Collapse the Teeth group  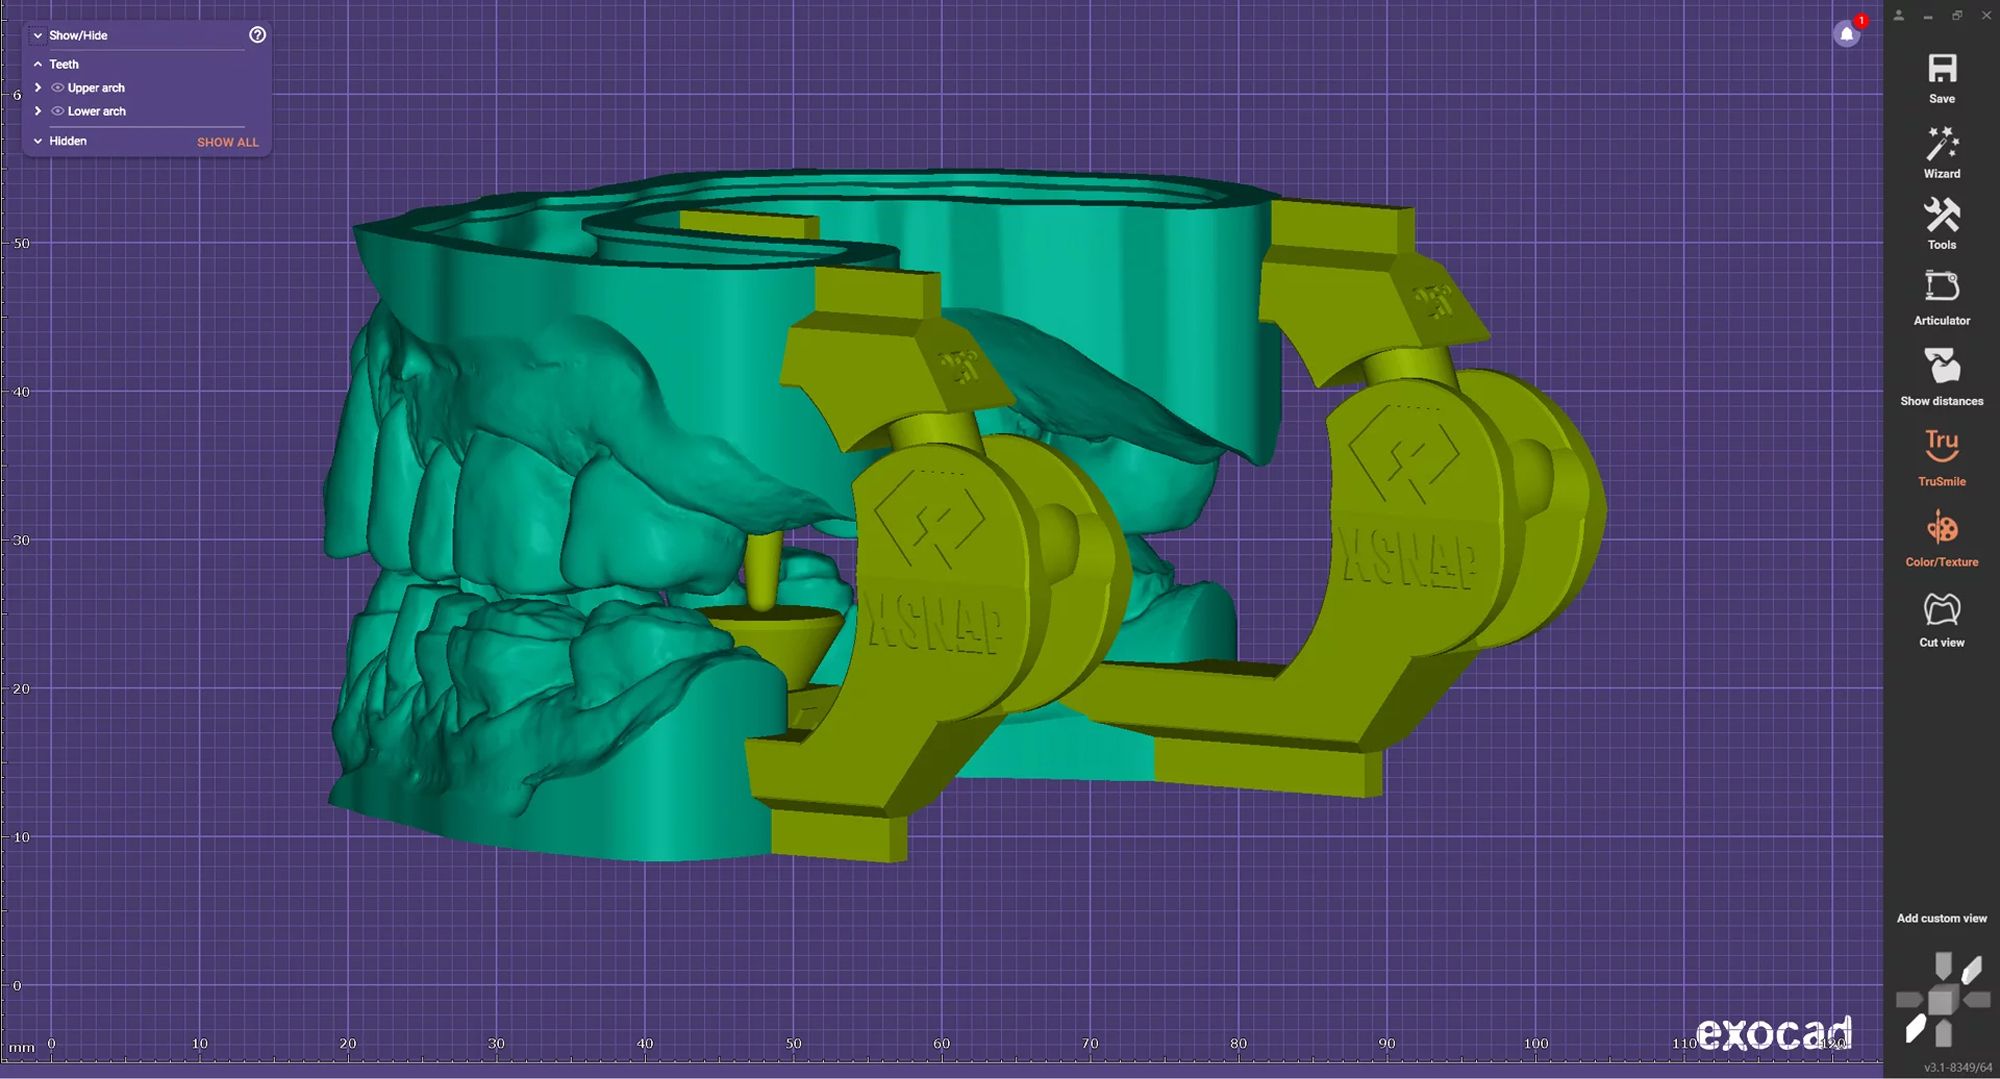point(38,64)
